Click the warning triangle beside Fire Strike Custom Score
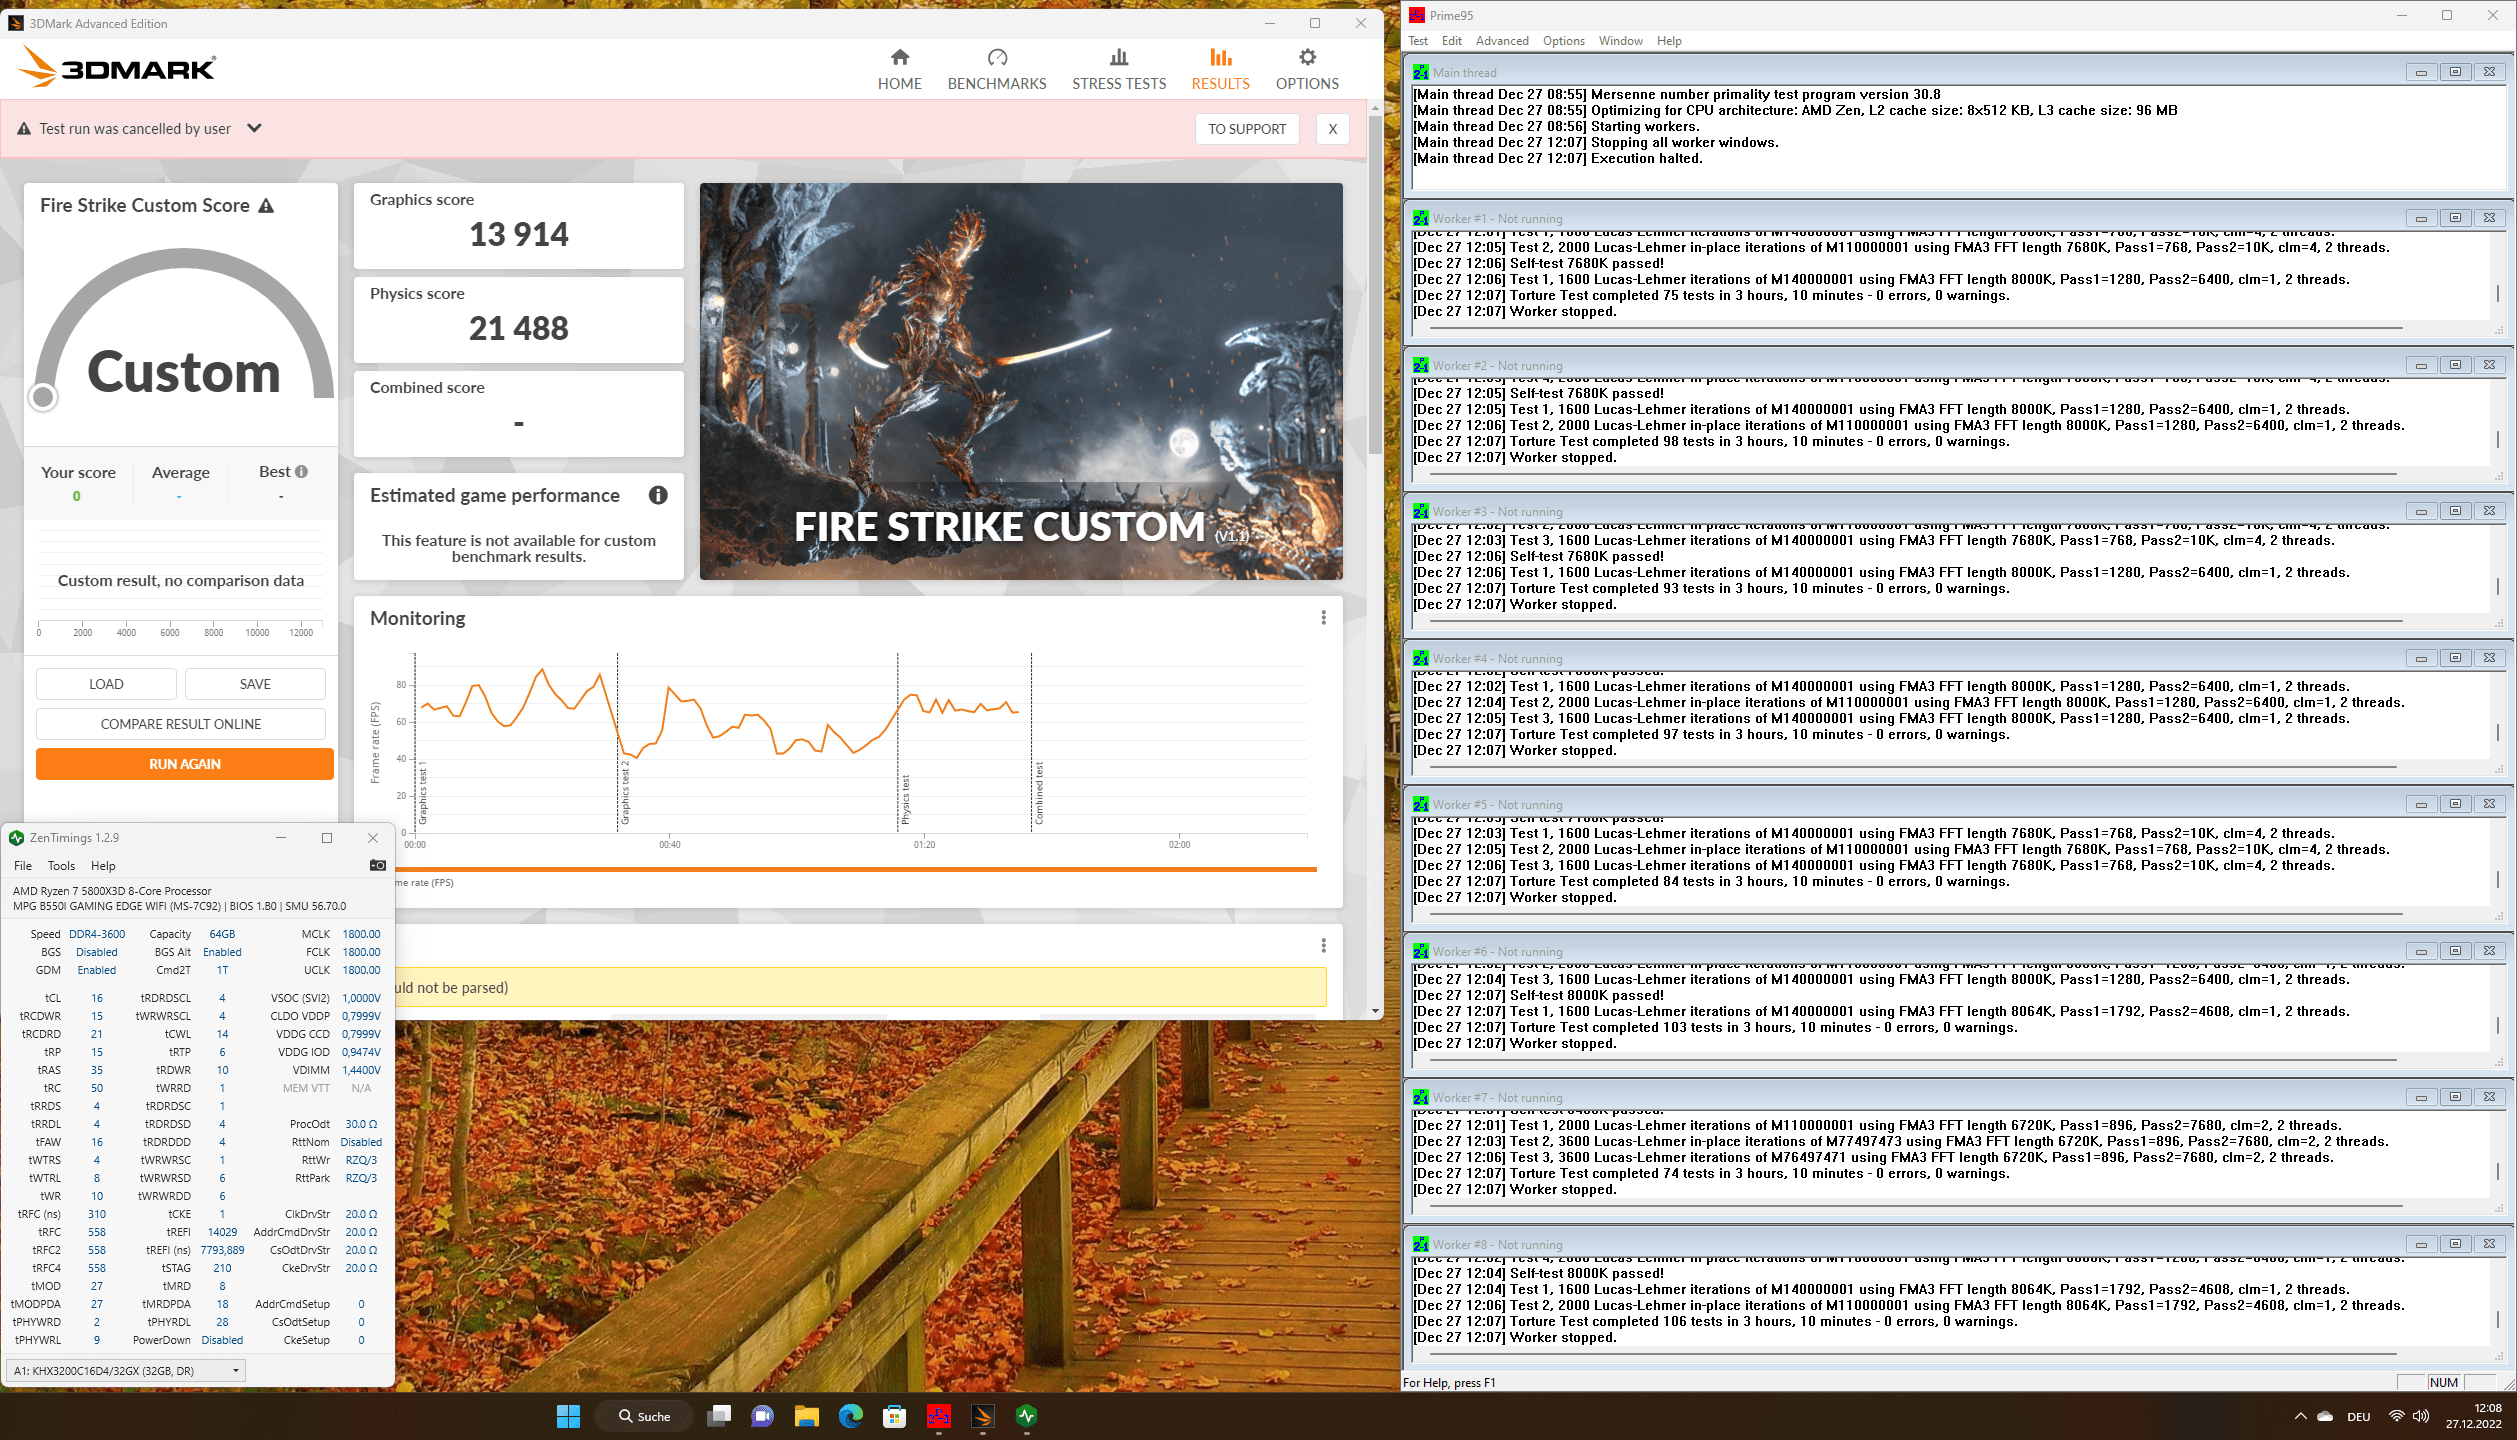 coord(266,206)
